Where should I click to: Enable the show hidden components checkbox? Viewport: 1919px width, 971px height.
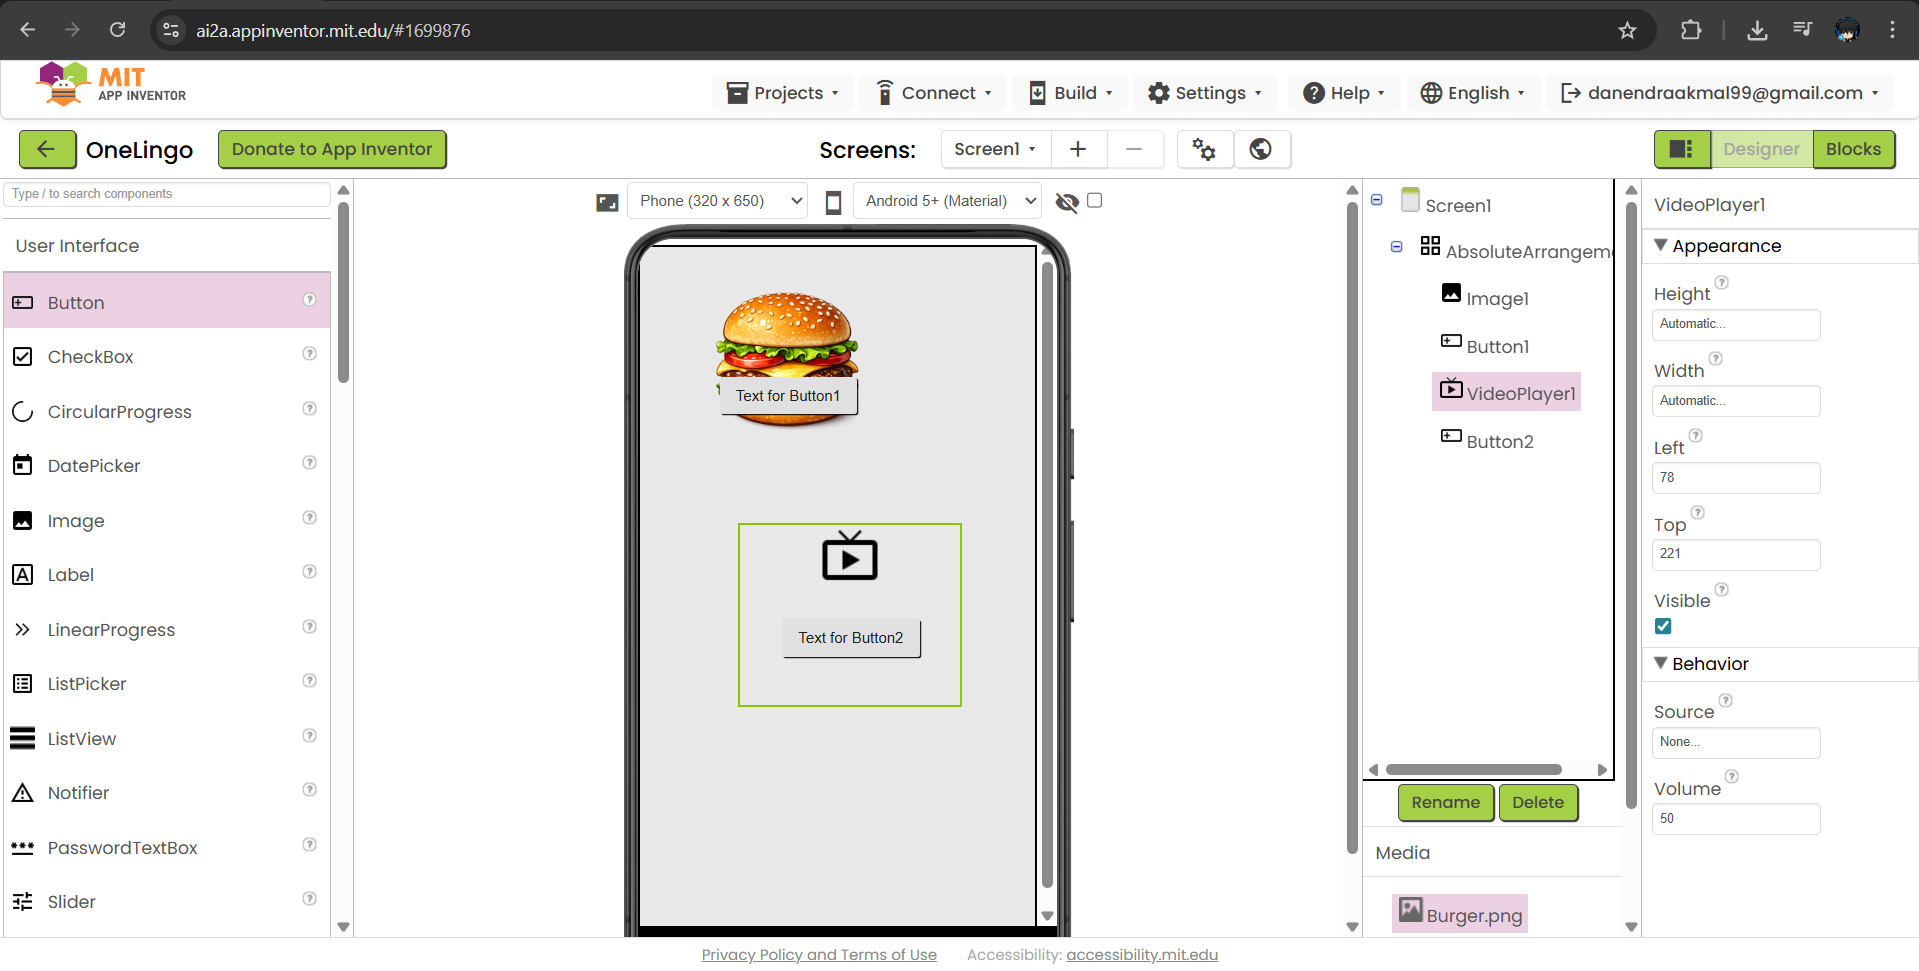coord(1094,200)
